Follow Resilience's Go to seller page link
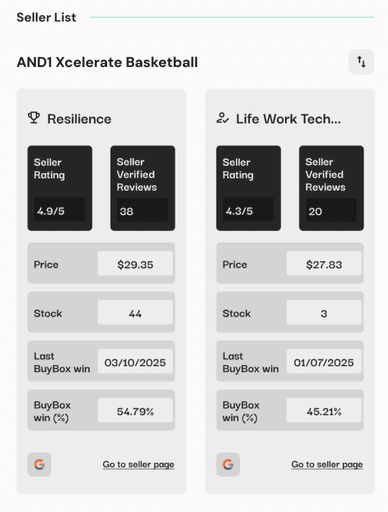The height and width of the screenshot is (512, 388). coord(138,464)
